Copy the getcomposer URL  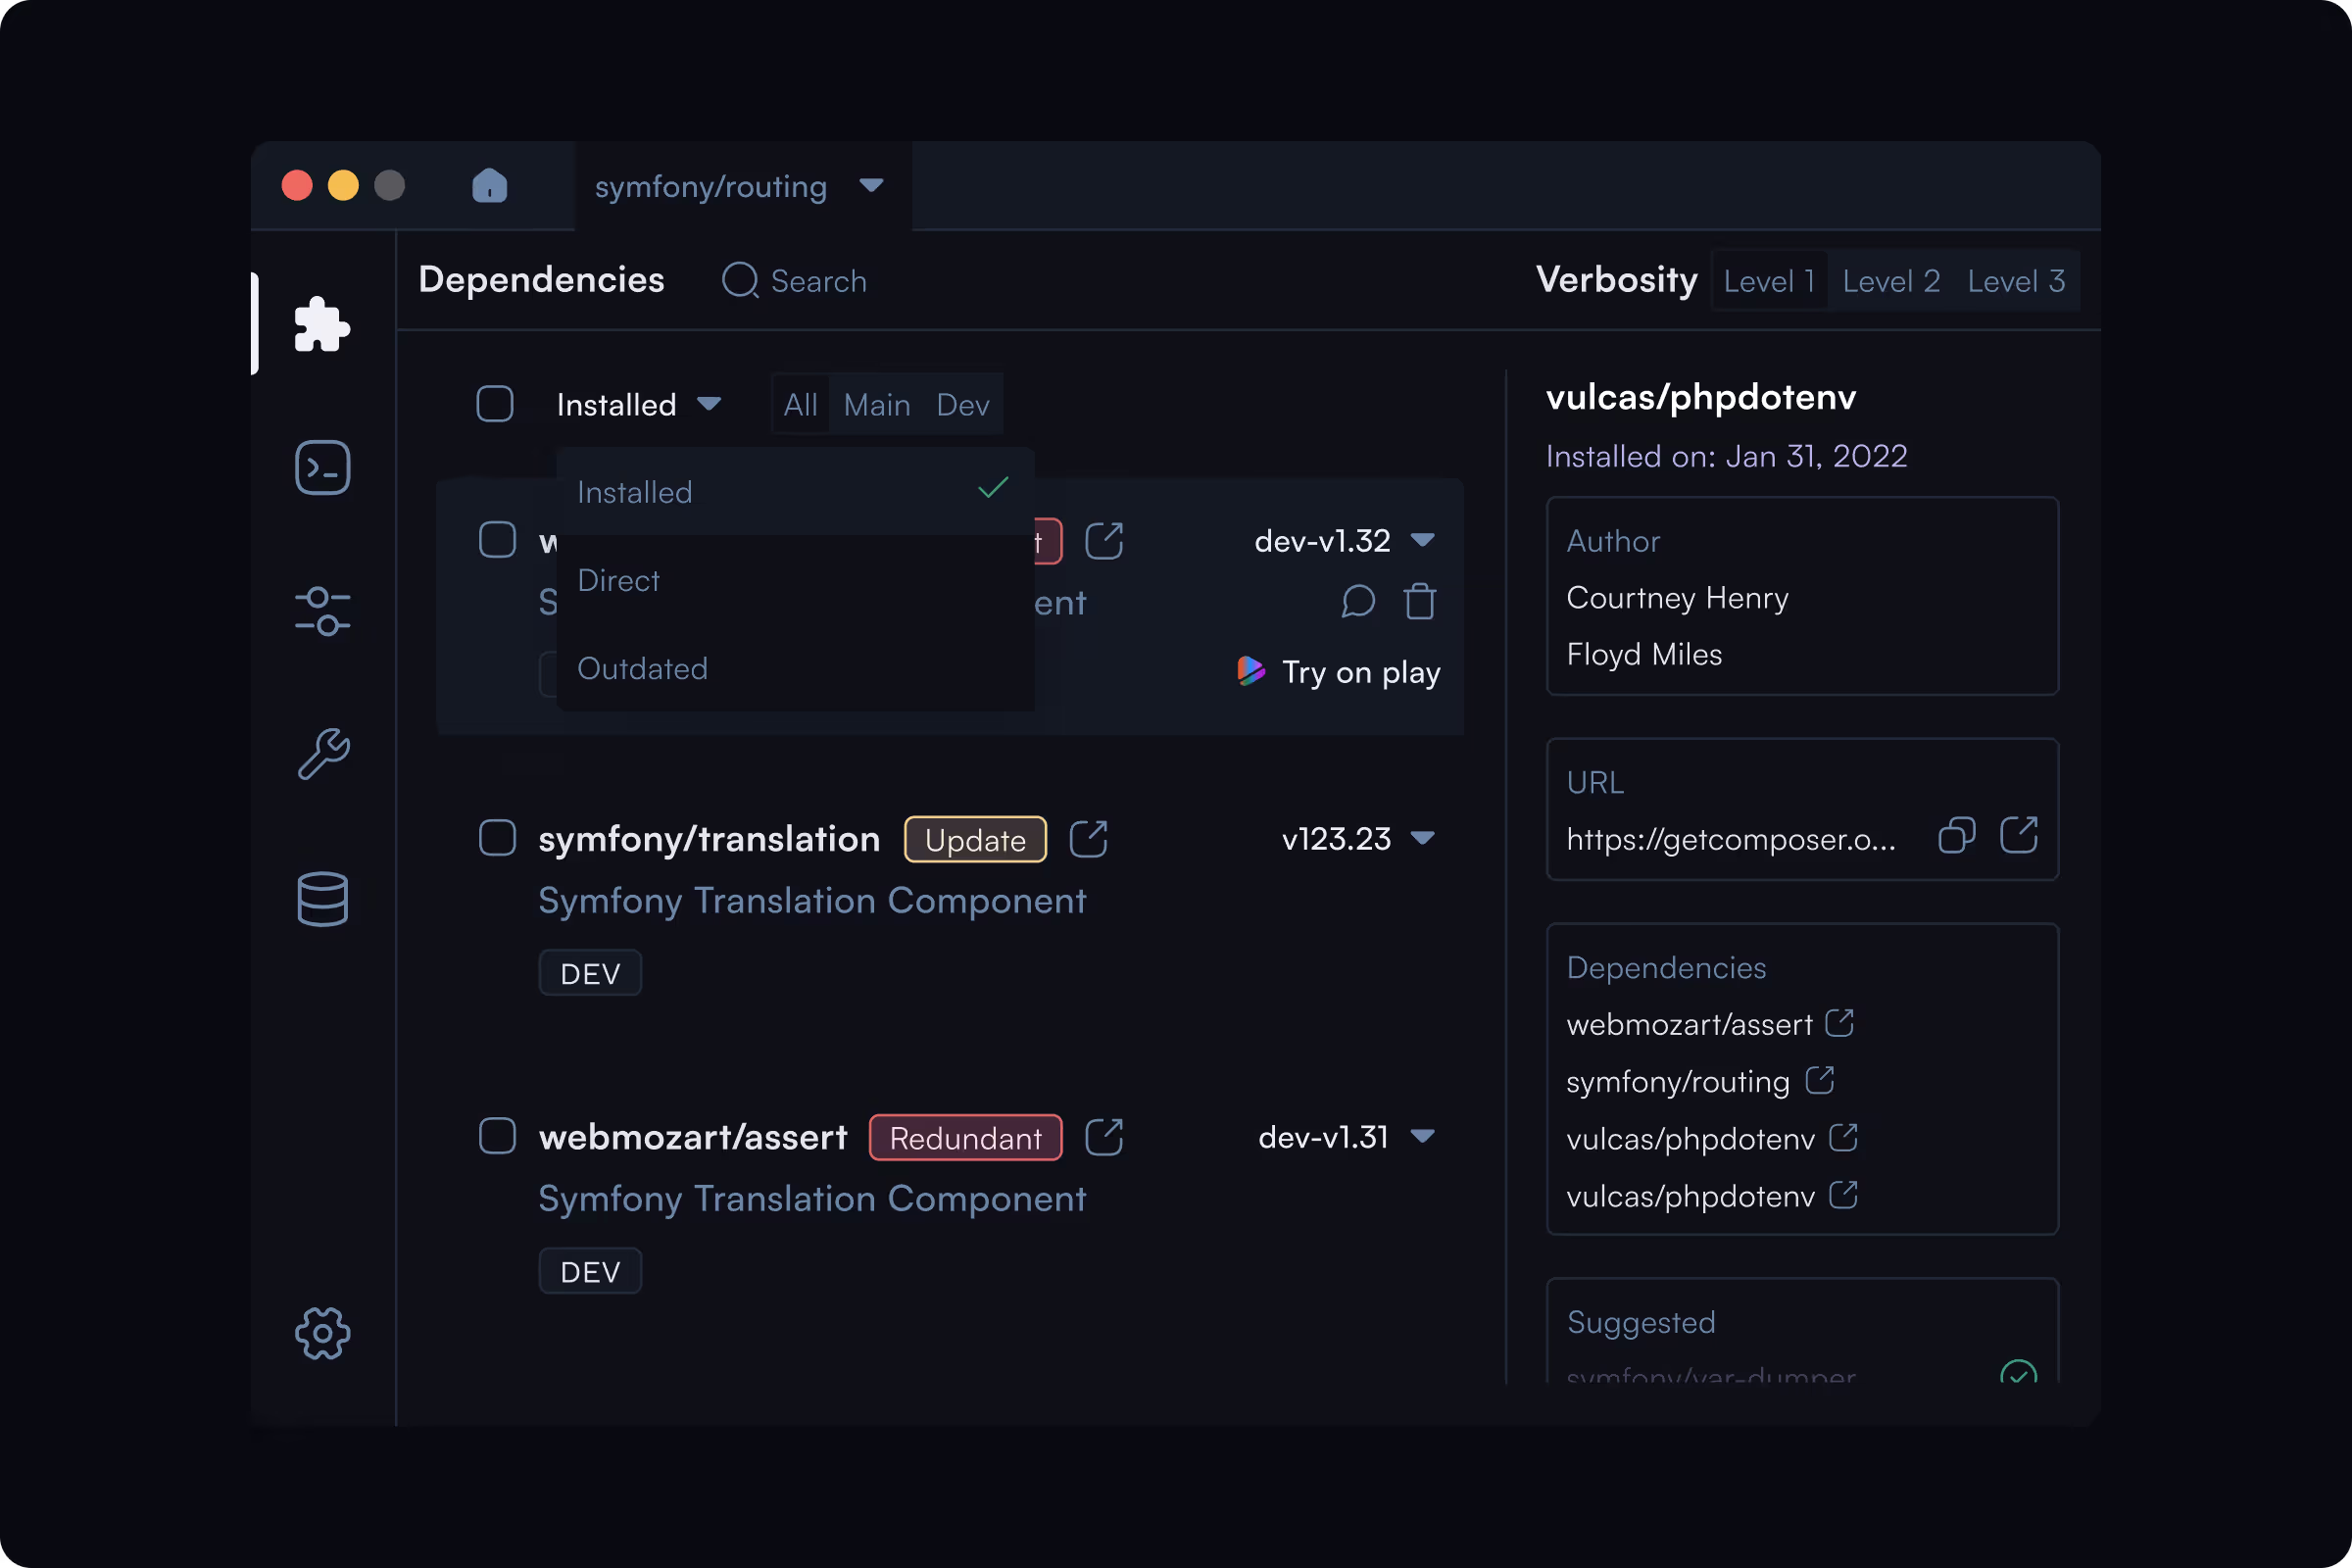tap(1956, 836)
